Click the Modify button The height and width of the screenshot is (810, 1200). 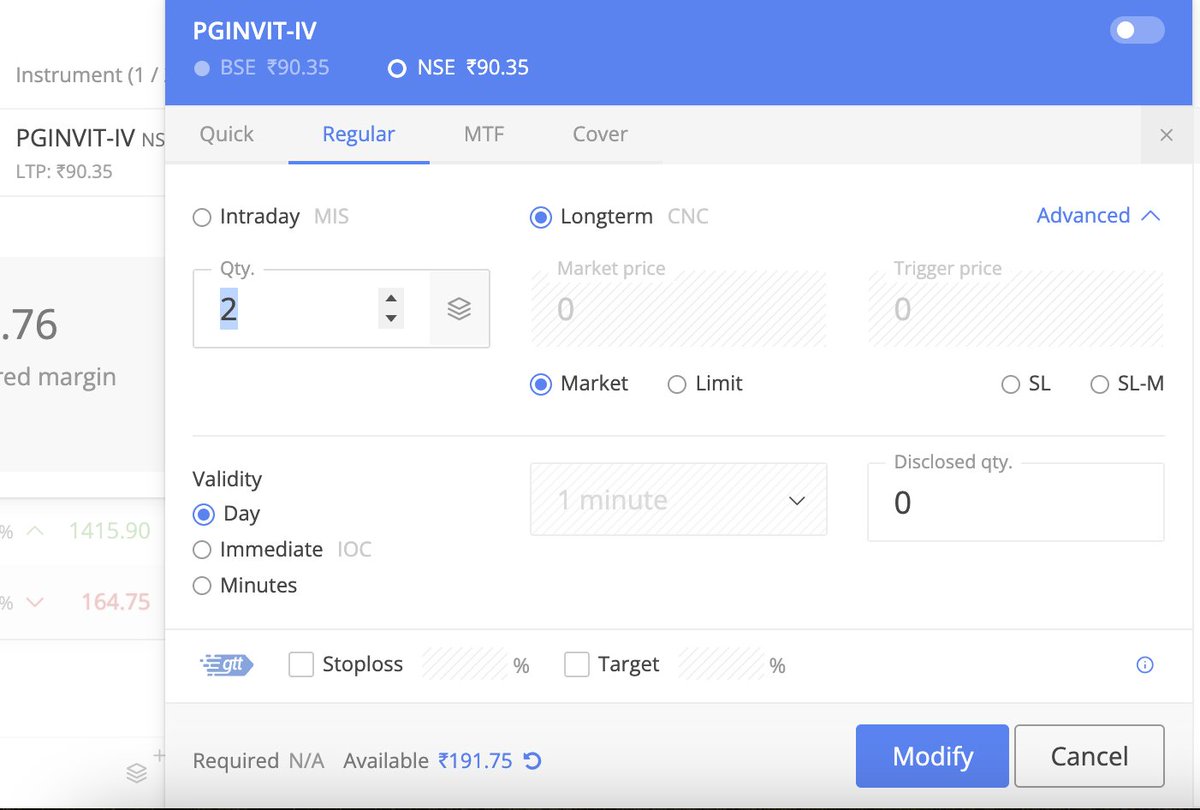(x=933, y=756)
